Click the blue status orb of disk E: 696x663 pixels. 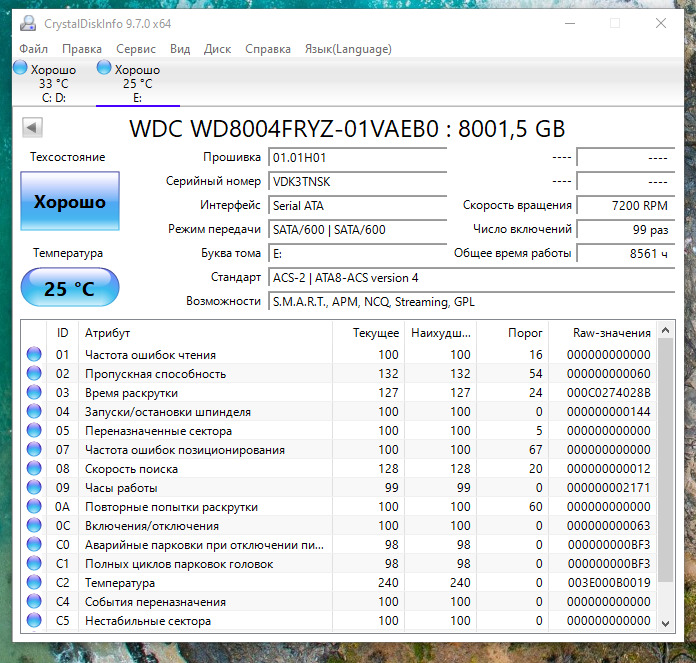click(x=104, y=69)
